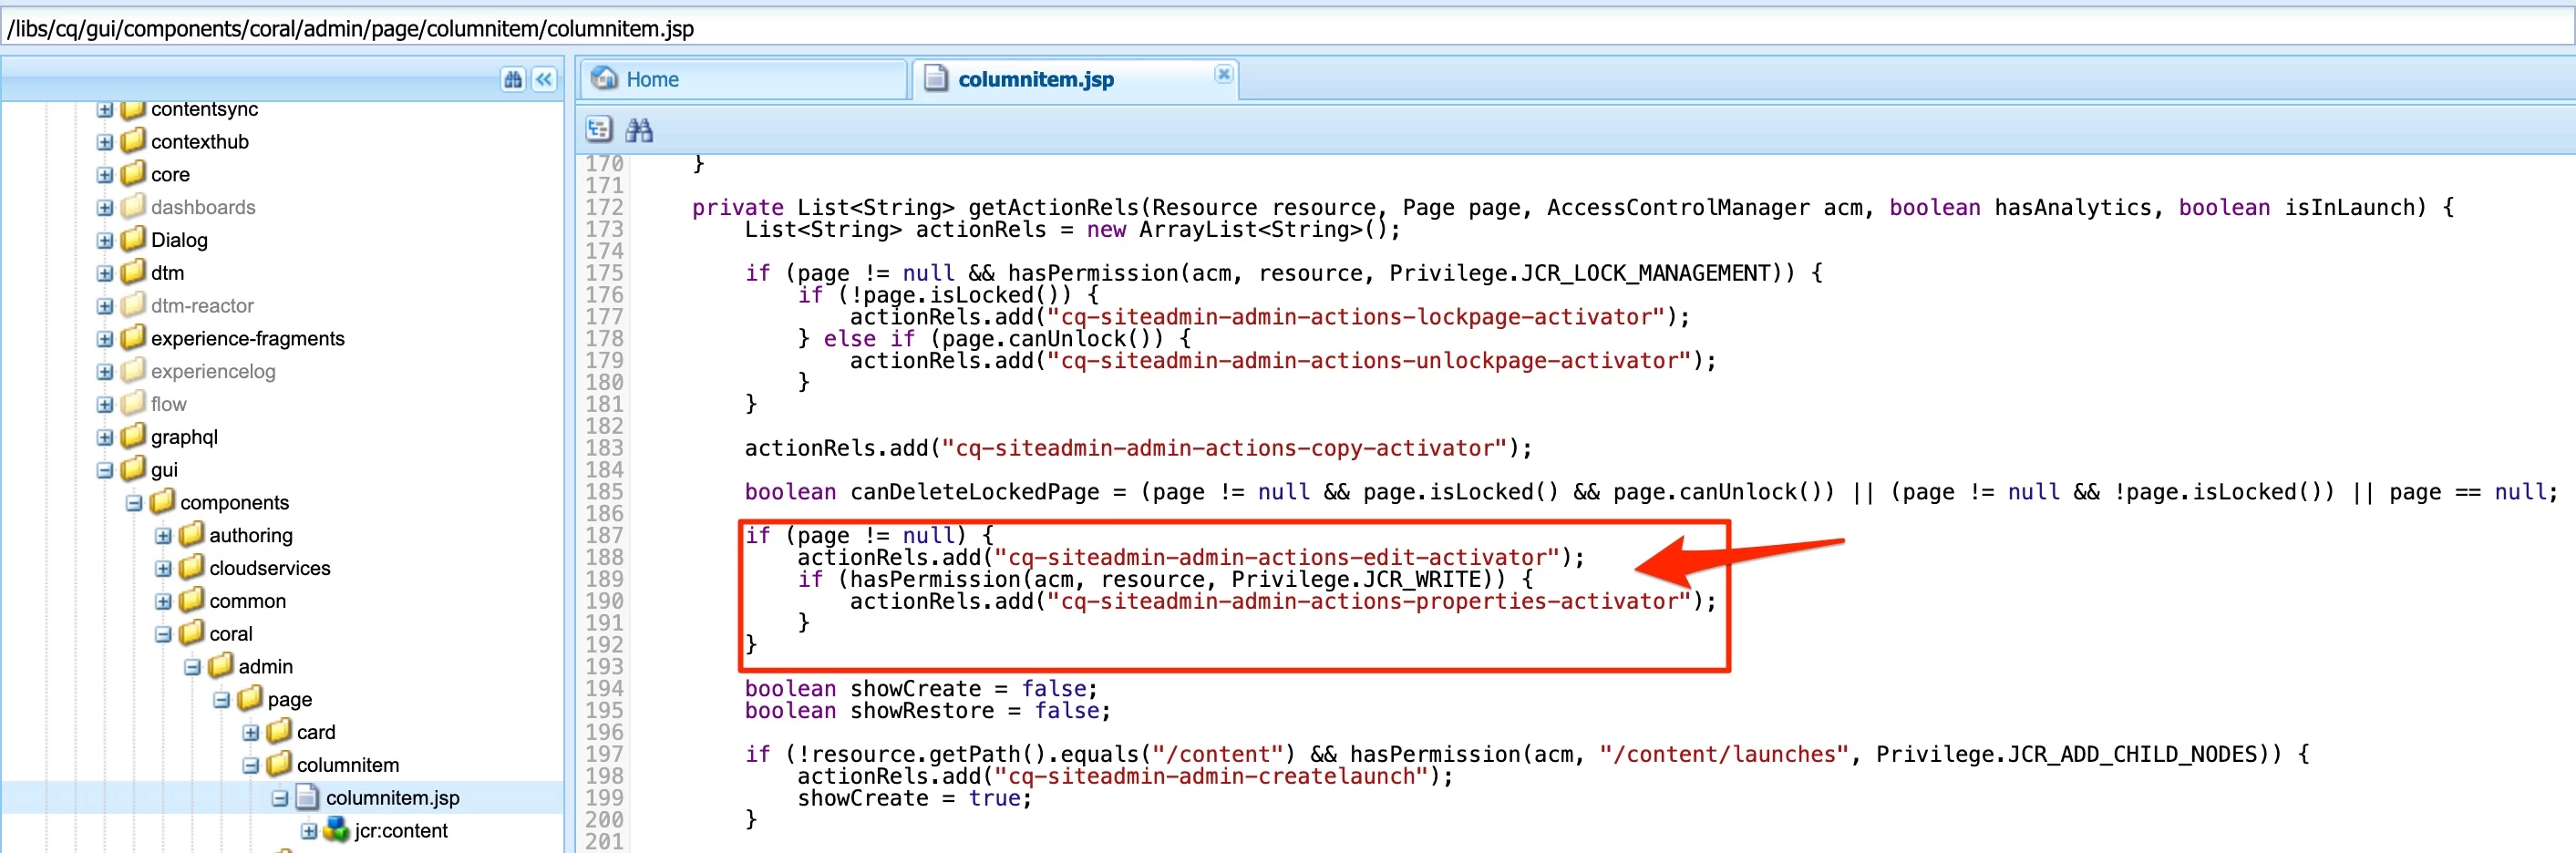Click the gui folder icon

[x=133, y=468]
